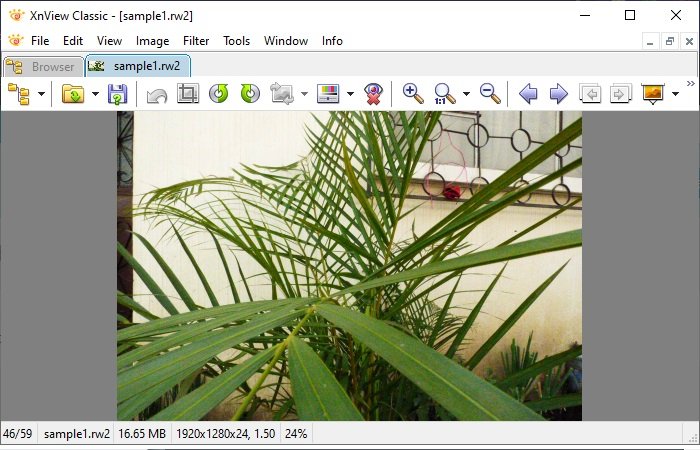The image size is (700, 450).
Task: Go to next file with right arrow
Action: click(x=558, y=94)
